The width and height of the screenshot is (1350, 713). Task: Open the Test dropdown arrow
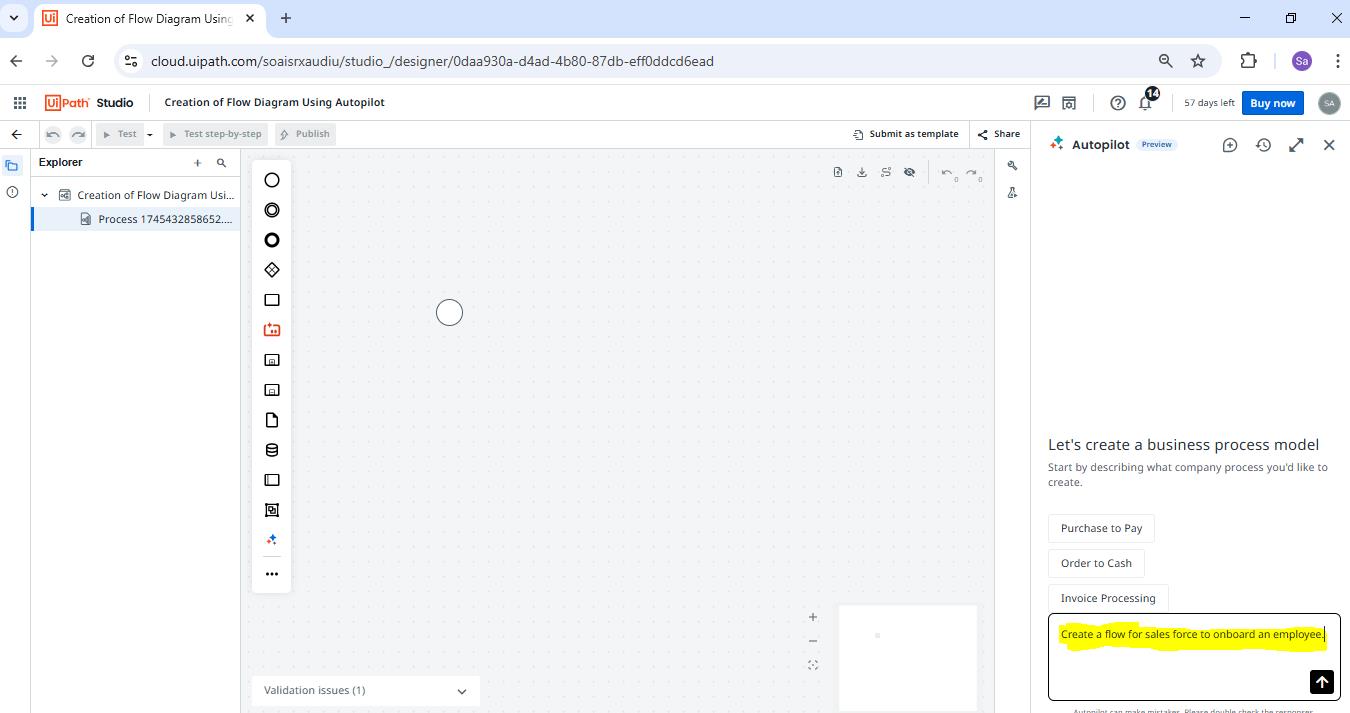coord(148,133)
